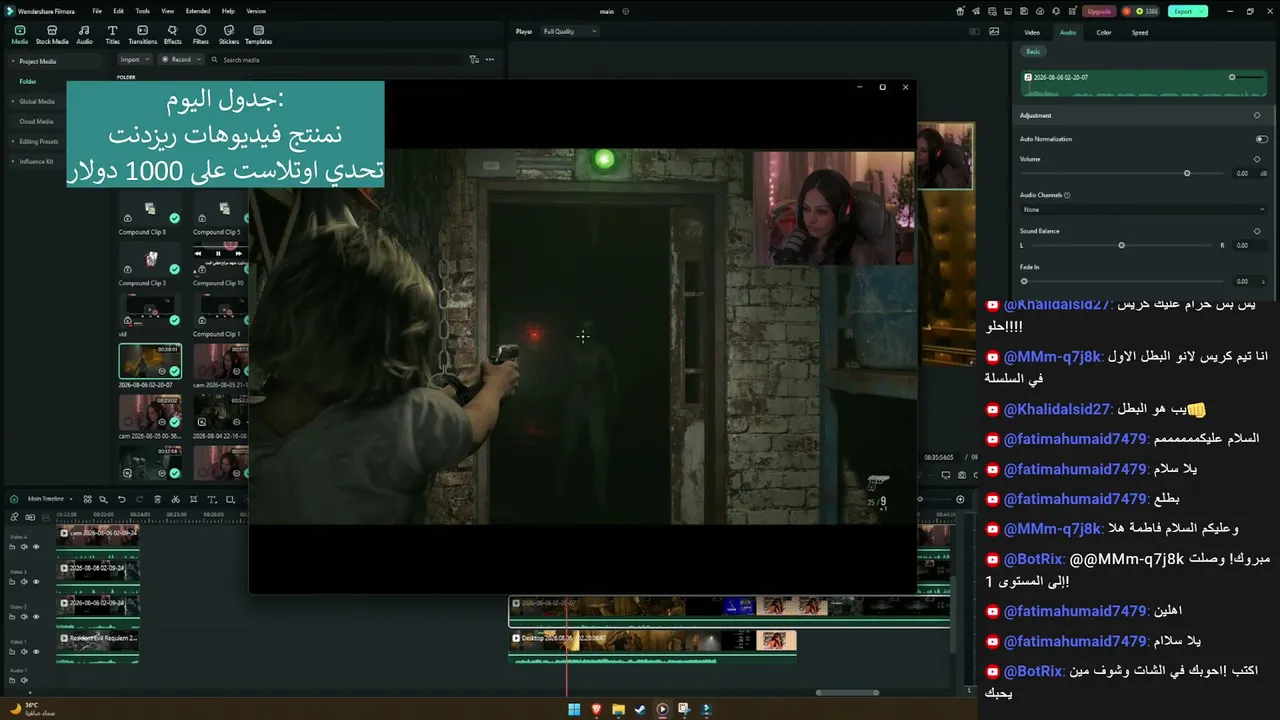The image size is (1280, 720).
Task: Hide the Video 2 track
Action: point(36,617)
